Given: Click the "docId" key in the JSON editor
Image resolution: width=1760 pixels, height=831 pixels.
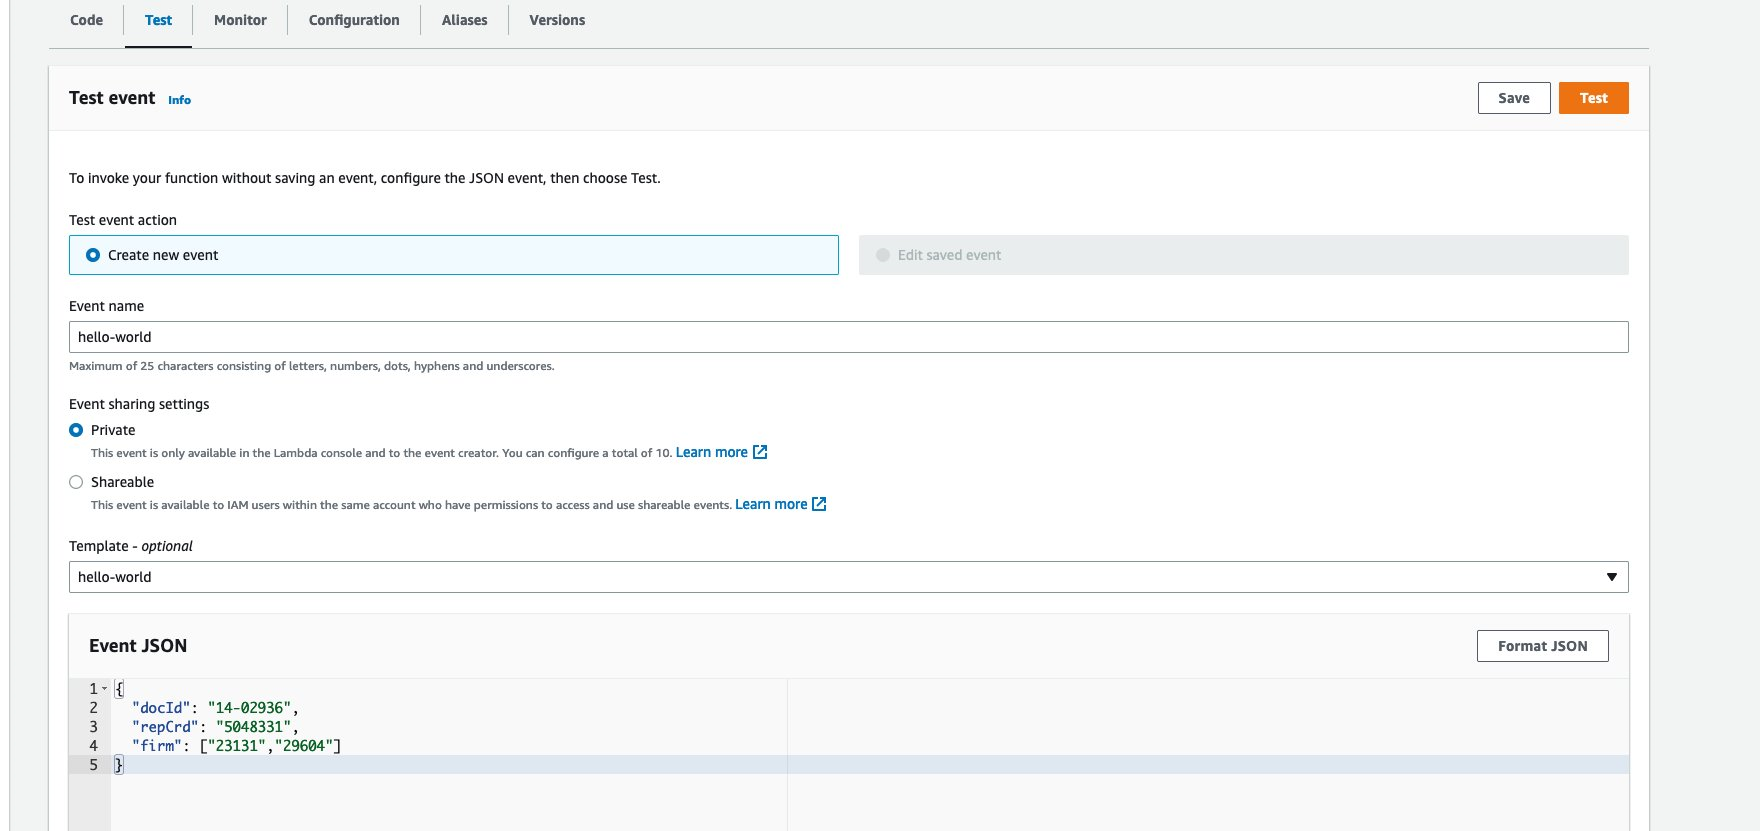Looking at the screenshot, I should [161, 708].
